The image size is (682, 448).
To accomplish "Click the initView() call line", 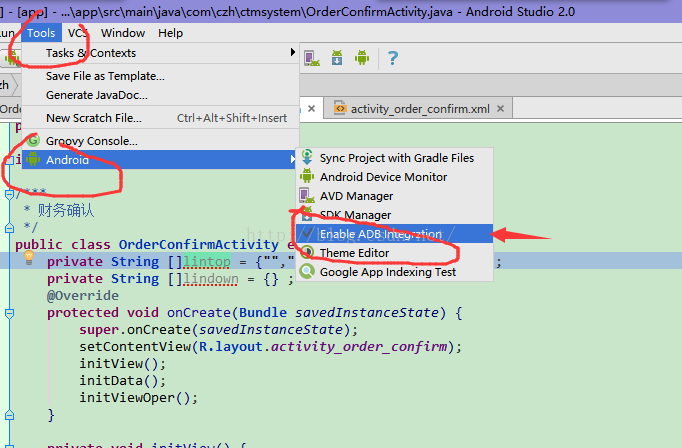I will (x=123, y=364).
